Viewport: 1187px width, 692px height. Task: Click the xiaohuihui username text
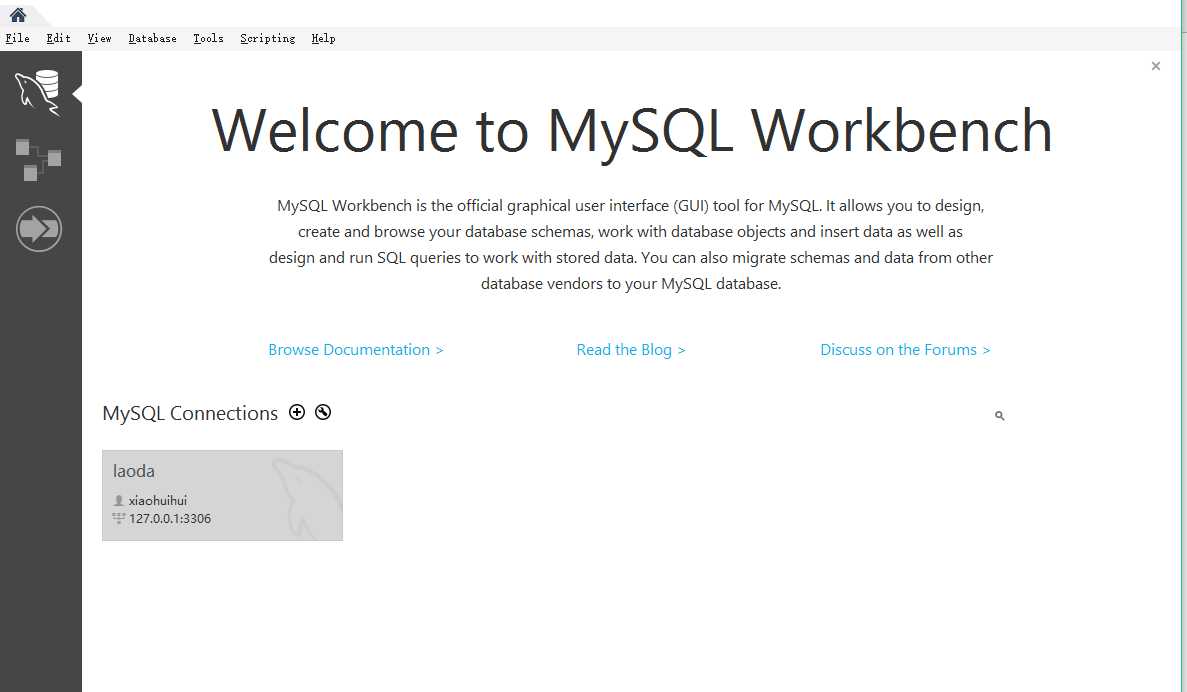pyautogui.click(x=157, y=500)
